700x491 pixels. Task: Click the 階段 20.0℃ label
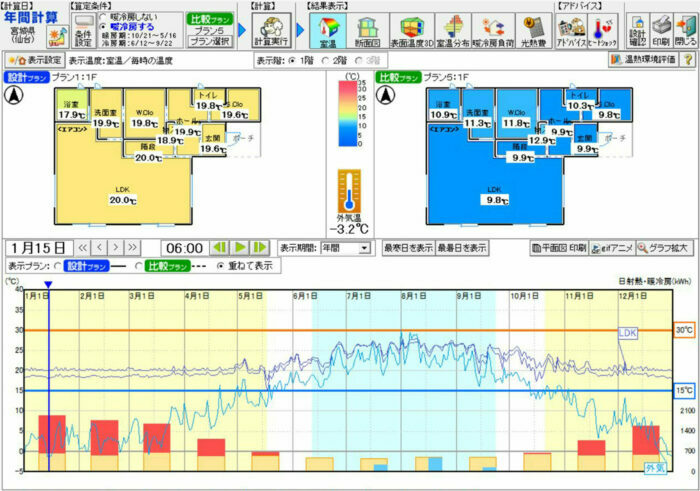[148, 158]
